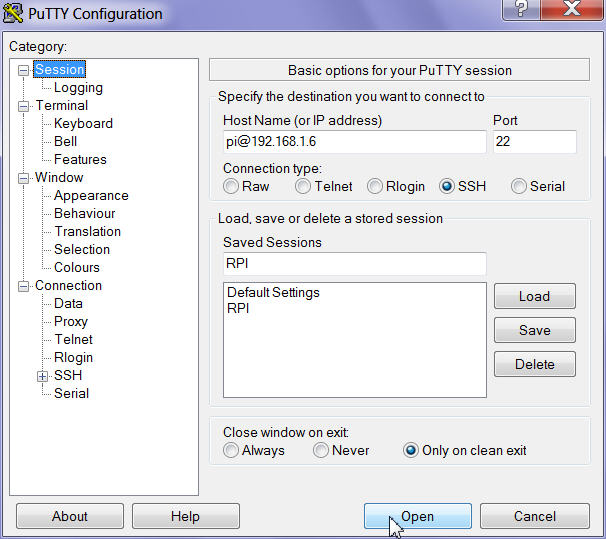Select the Telnet connection type radio button
This screenshot has height=539, width=606.
pyautogui.click(x=303, y=186)
